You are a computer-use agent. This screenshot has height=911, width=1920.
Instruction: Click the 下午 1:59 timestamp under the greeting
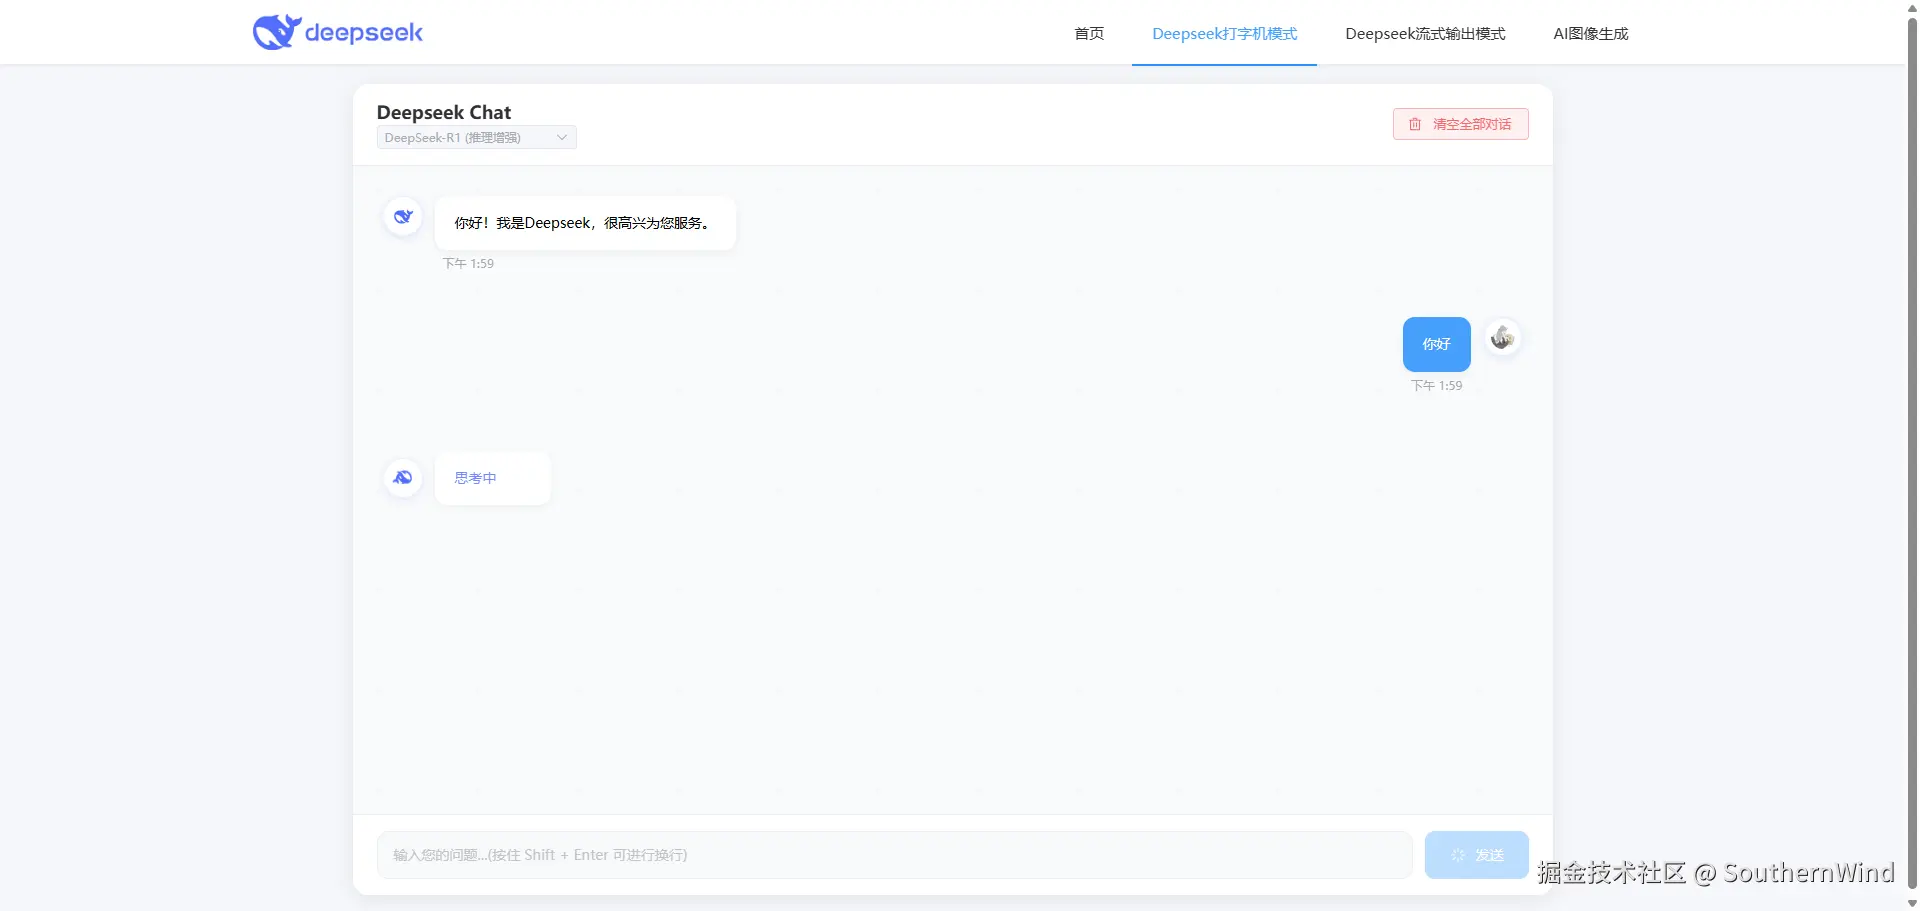pyautogui.click(x=468, y=263)
